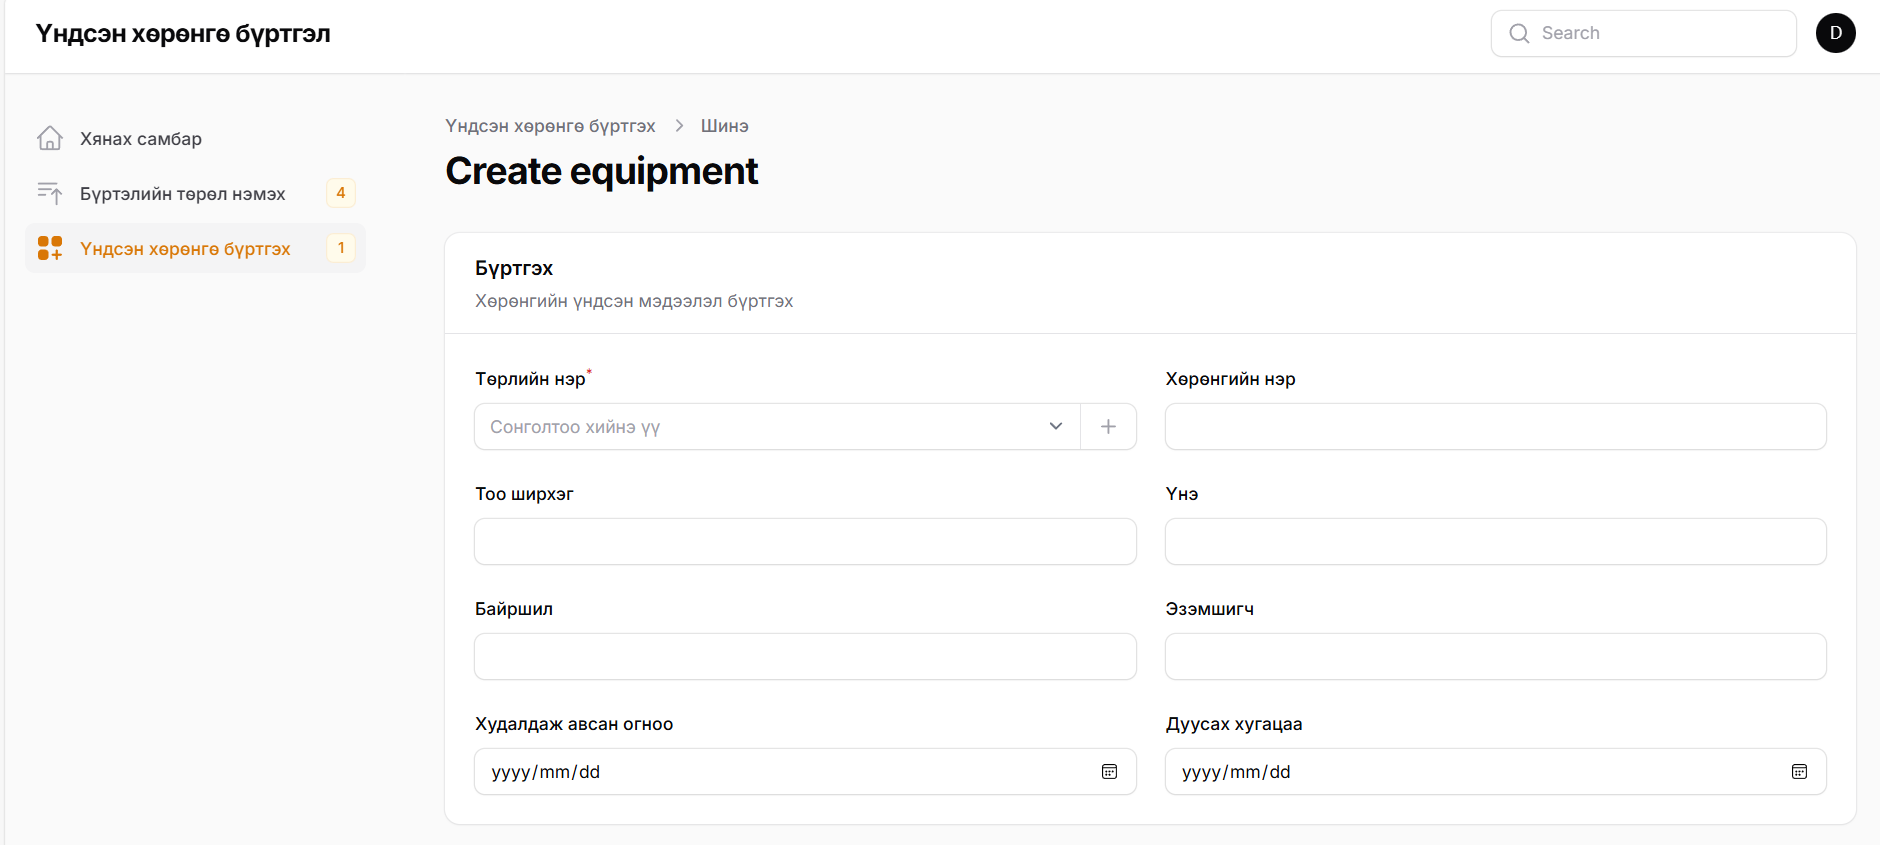Click the chevron arrow in Сонголтоо хийнэ үү

coord(1055,427)
